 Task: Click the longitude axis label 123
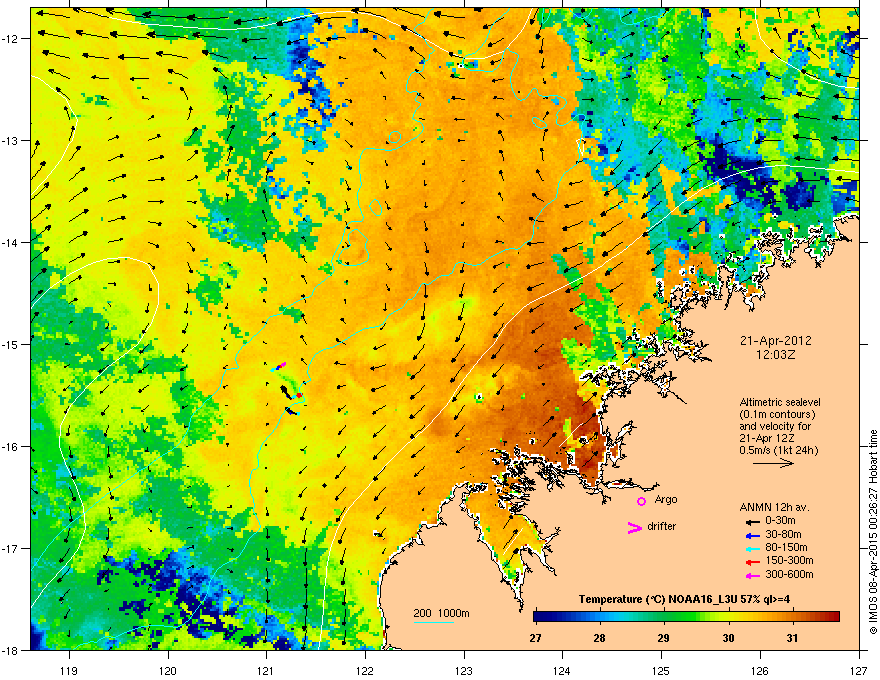[464, 671]
